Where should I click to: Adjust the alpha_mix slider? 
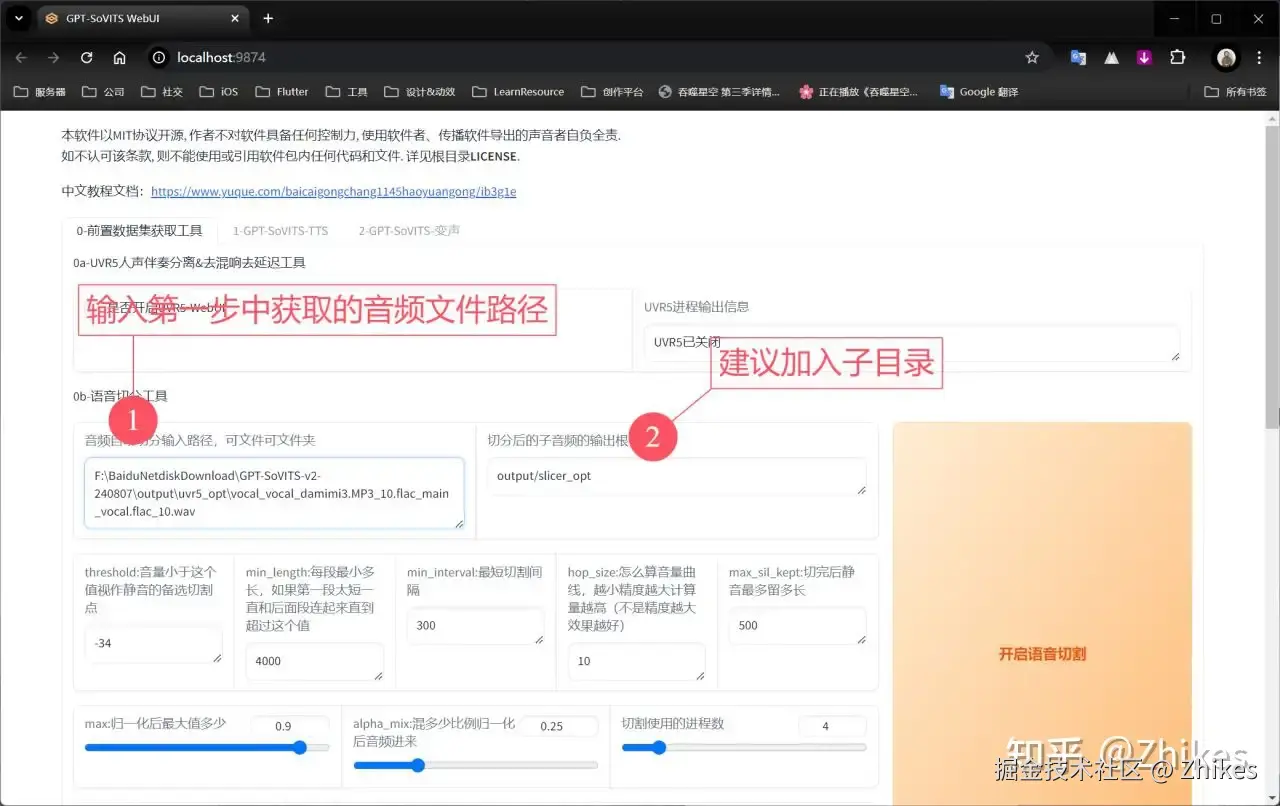click(476, 765)
